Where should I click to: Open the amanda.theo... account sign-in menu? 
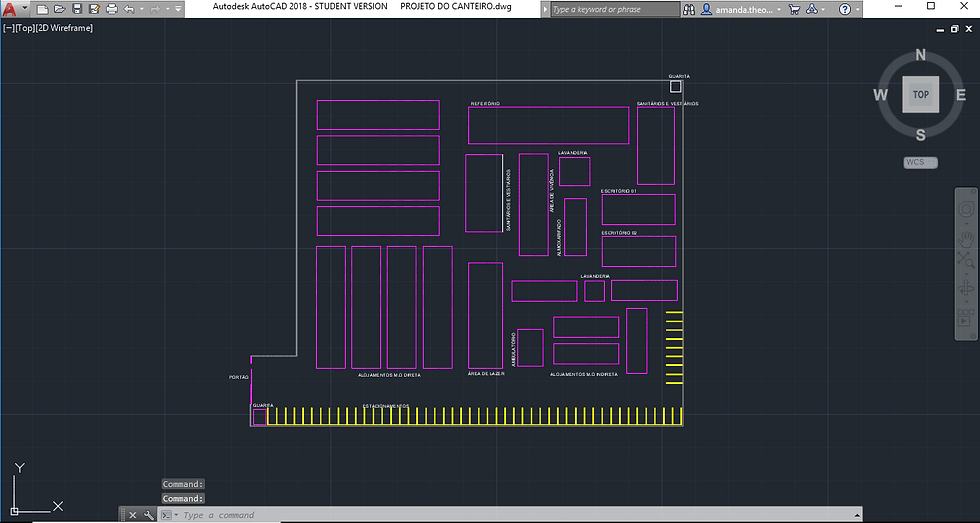click(741, 9)
